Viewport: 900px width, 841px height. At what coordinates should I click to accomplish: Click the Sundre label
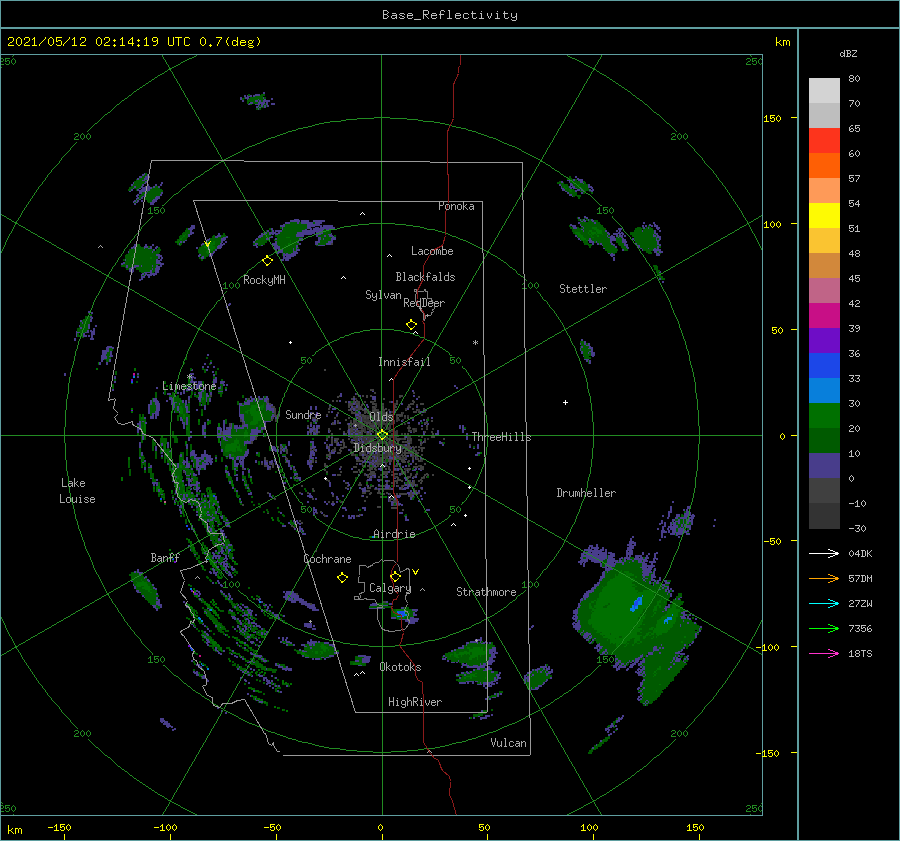(303, 415)
